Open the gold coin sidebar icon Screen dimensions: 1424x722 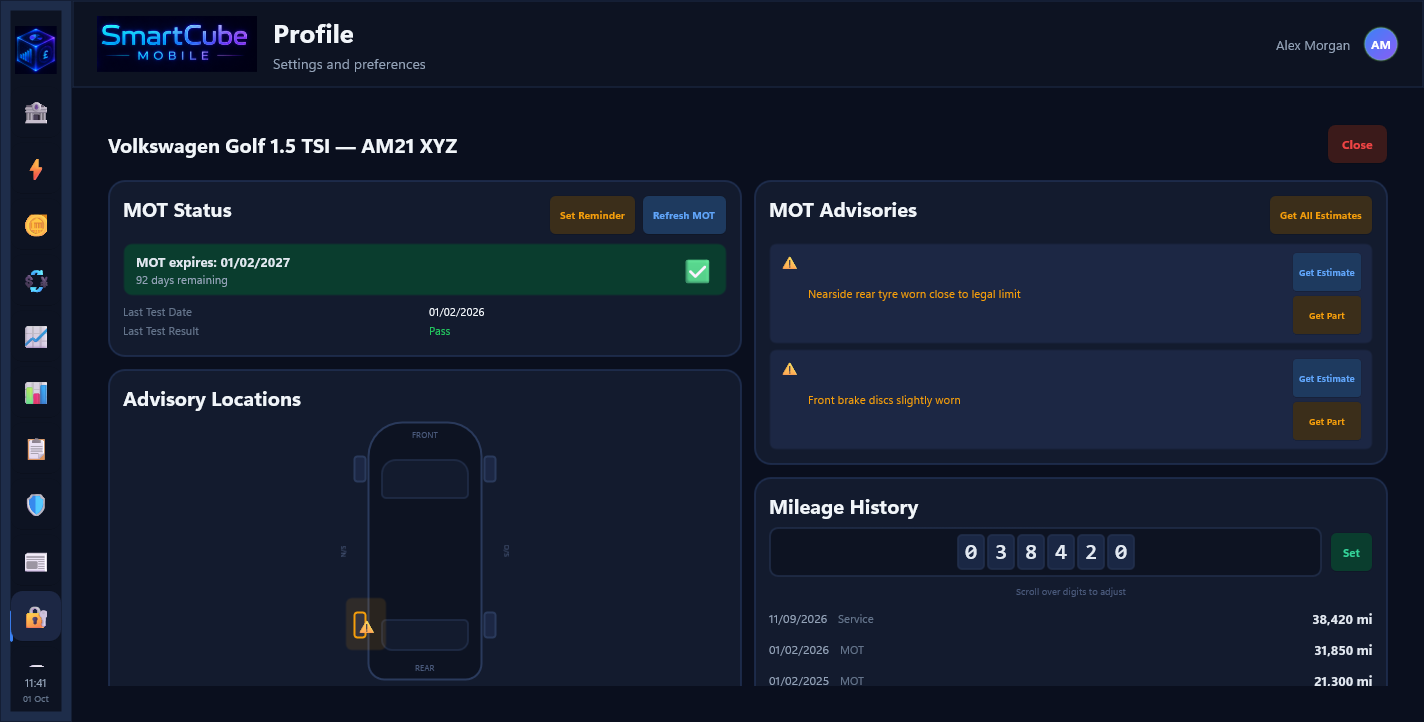(36, 225)
